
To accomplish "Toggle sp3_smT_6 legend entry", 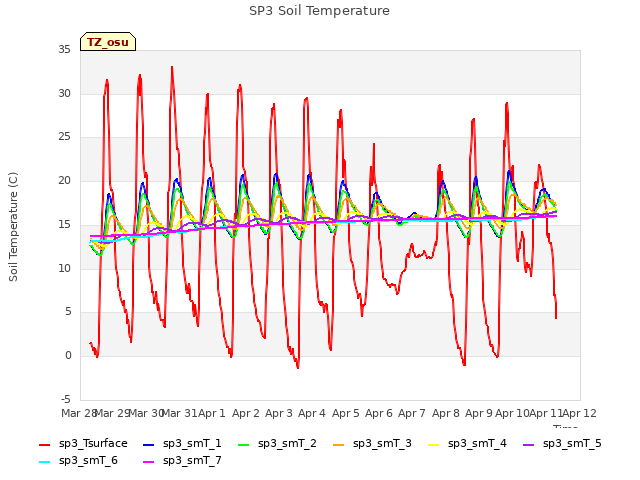I will point(78,460).
